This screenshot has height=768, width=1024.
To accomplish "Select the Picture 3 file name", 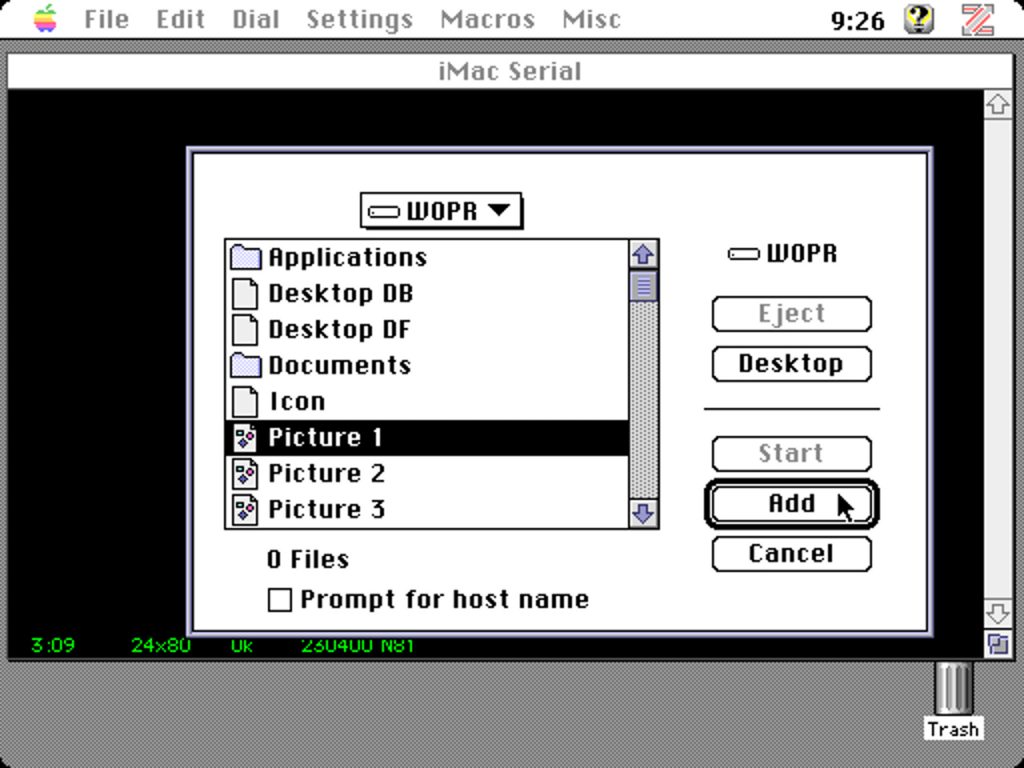I will click(327, 509).
